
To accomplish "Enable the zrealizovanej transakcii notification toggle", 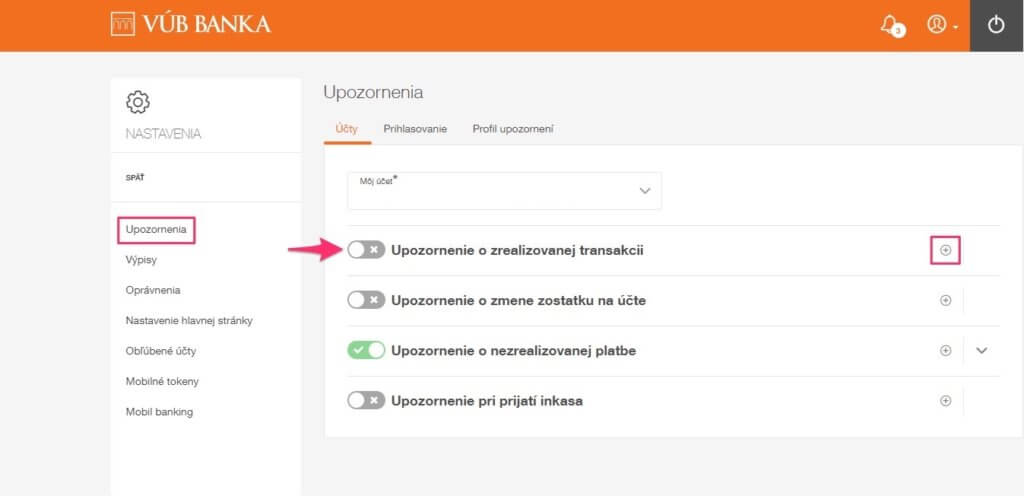I will 366,250.
